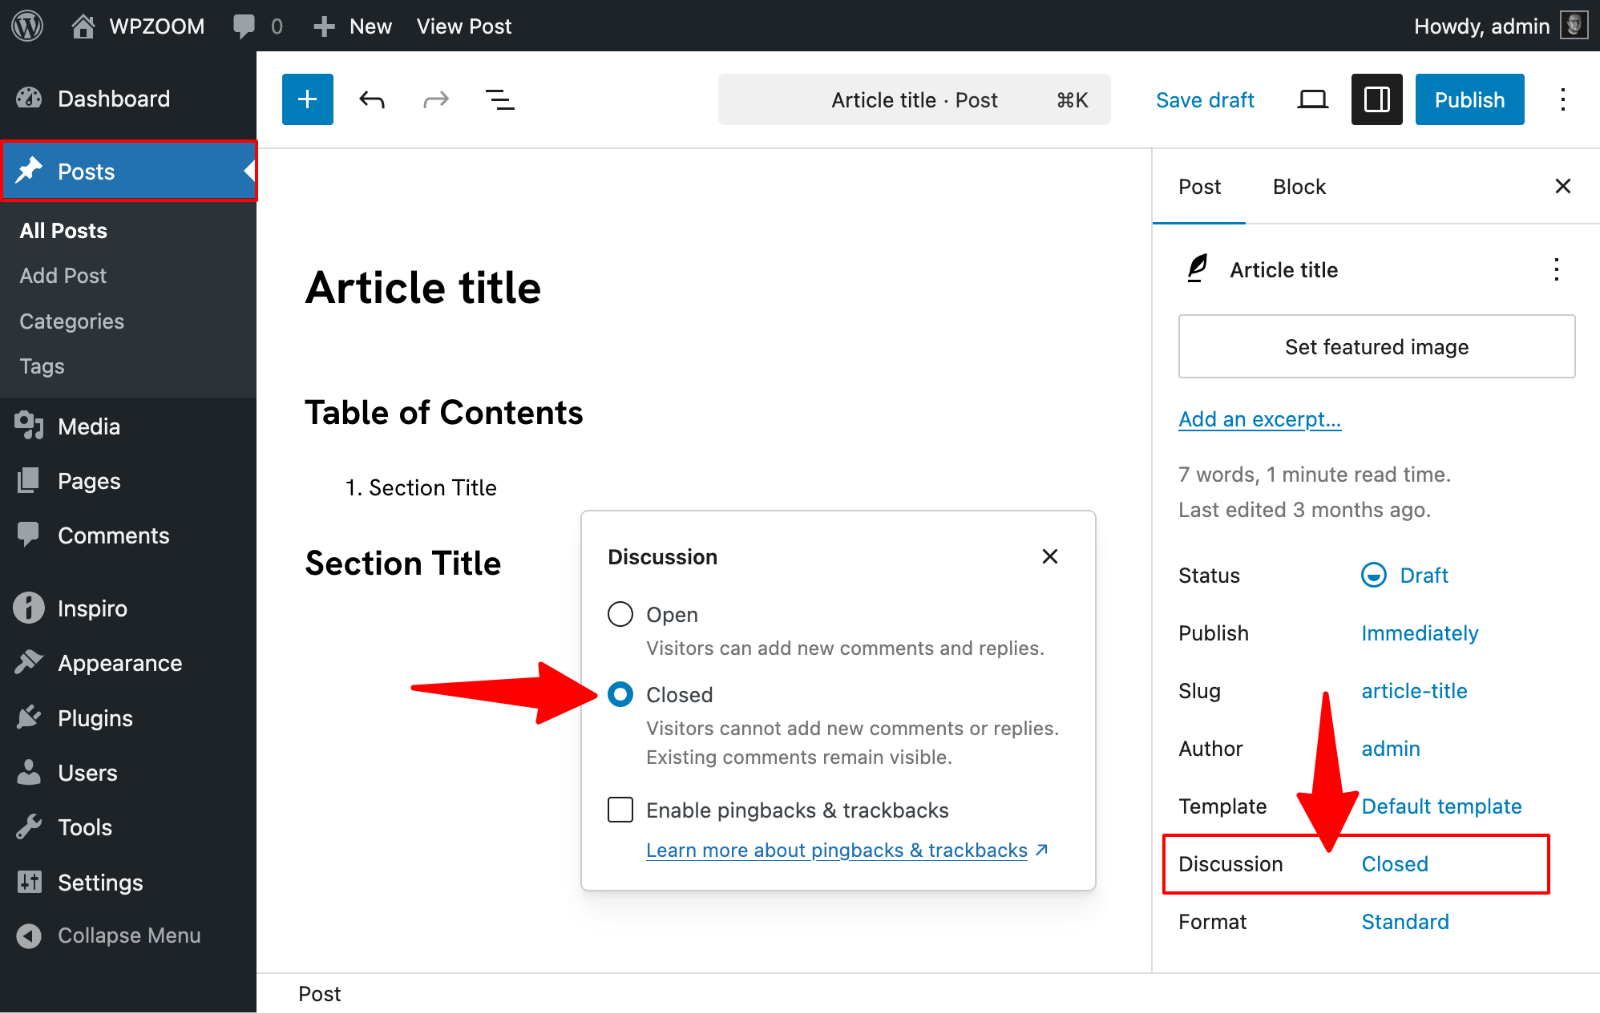Viewport: 1600px width, 1013px height.
Task: Change Status from Draft
Action: pyautogui.click(x=1405, y=575)
